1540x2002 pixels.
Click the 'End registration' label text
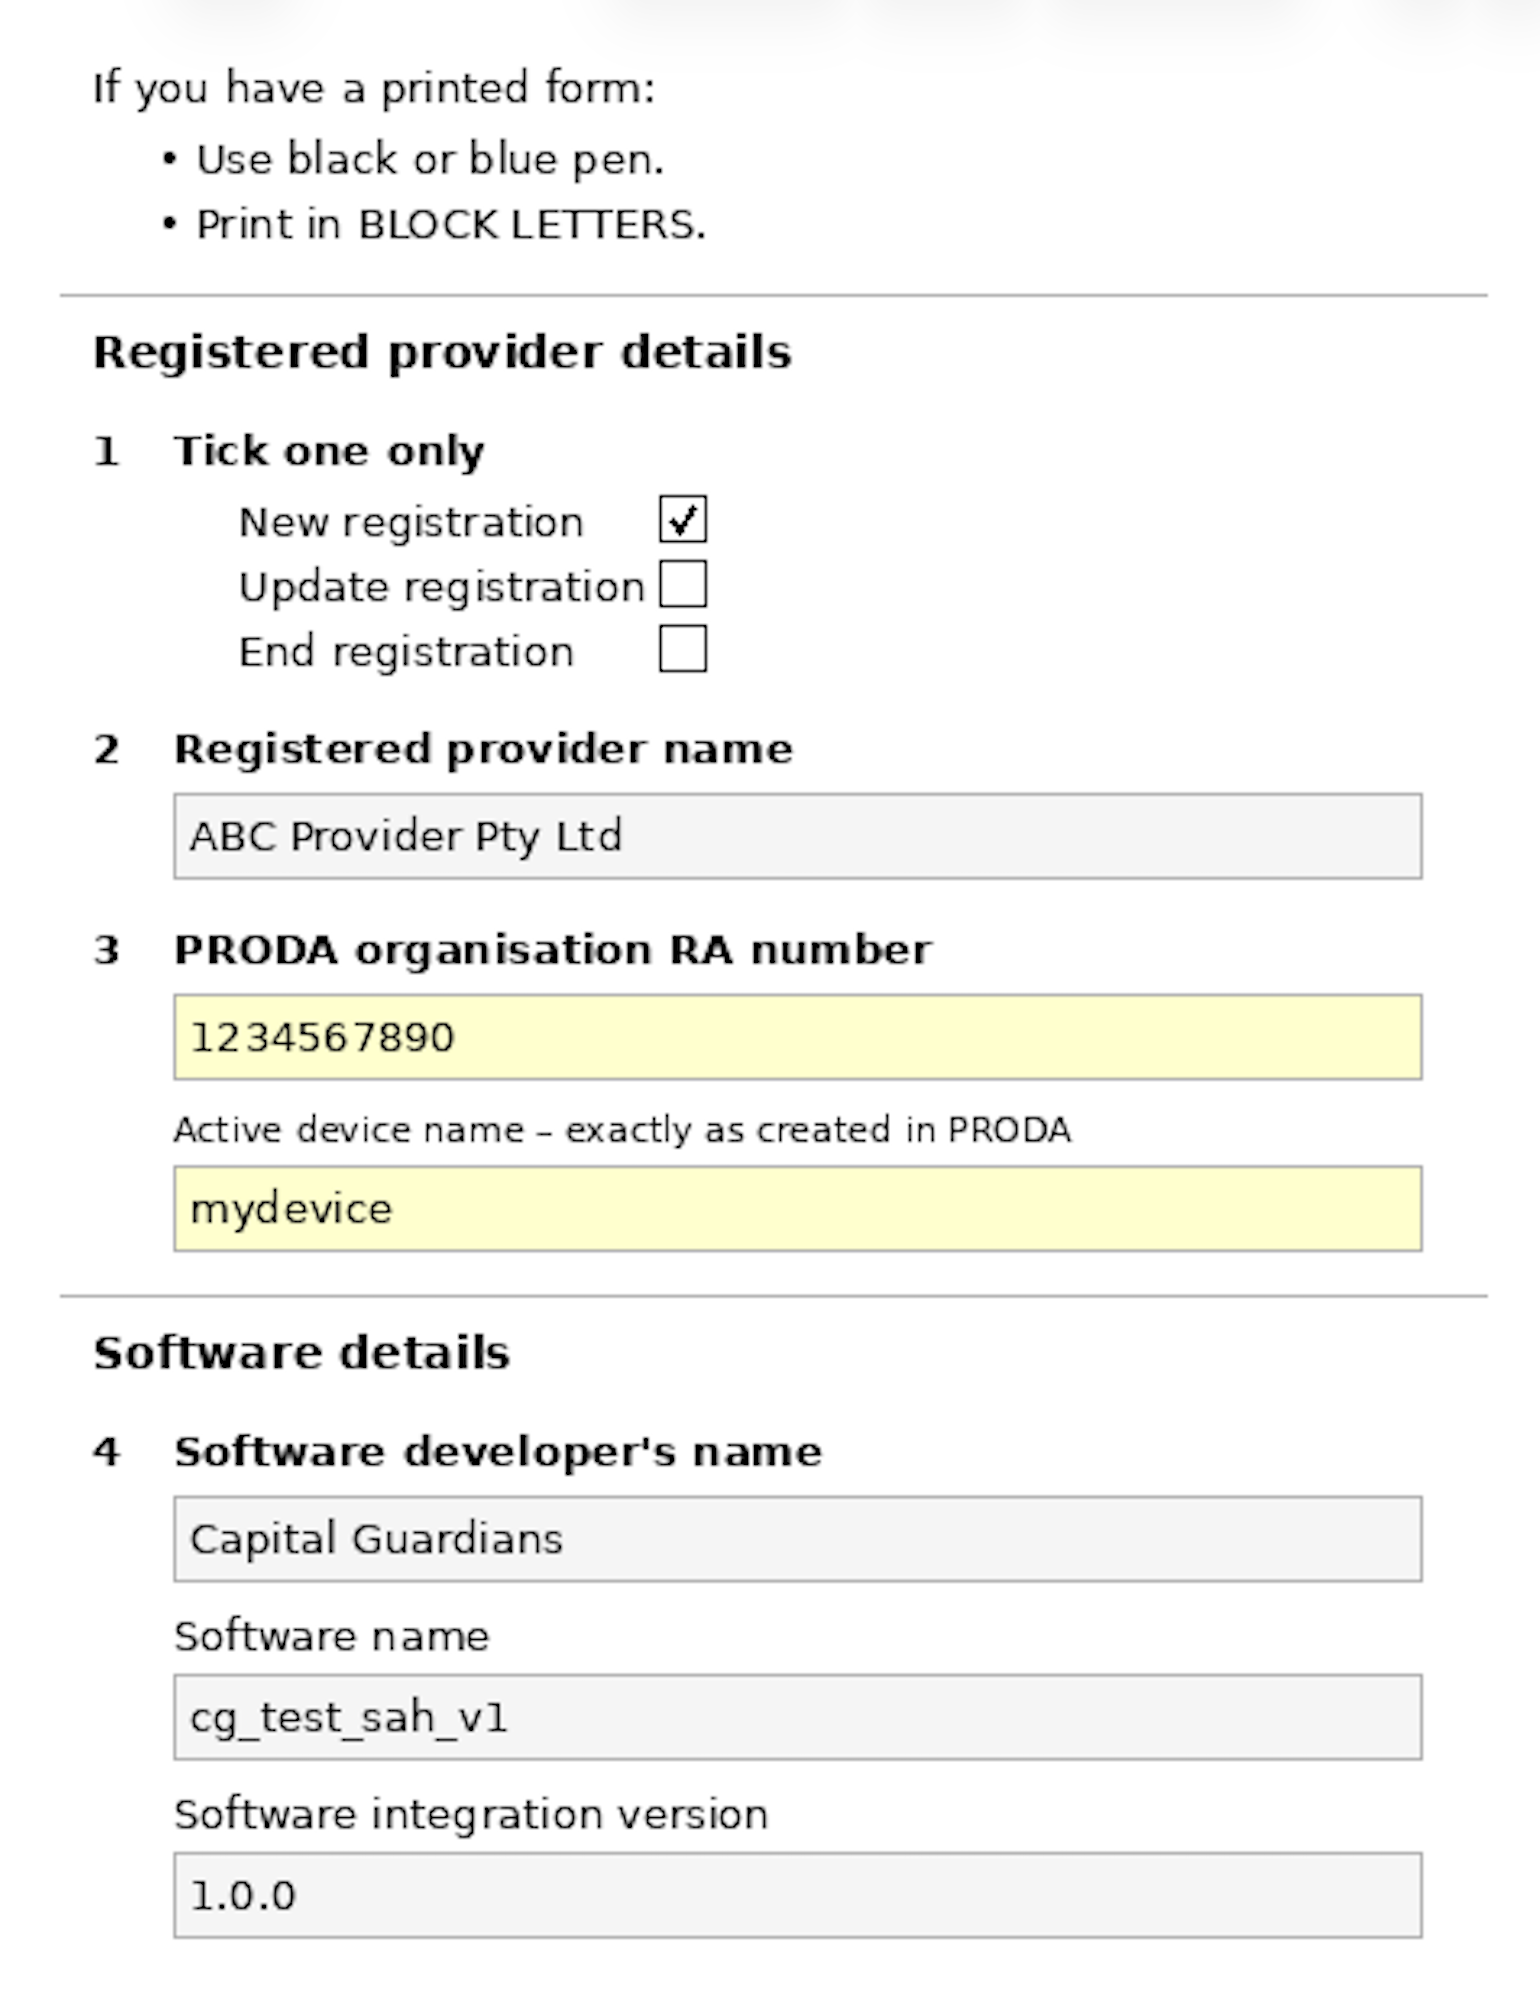406,653
